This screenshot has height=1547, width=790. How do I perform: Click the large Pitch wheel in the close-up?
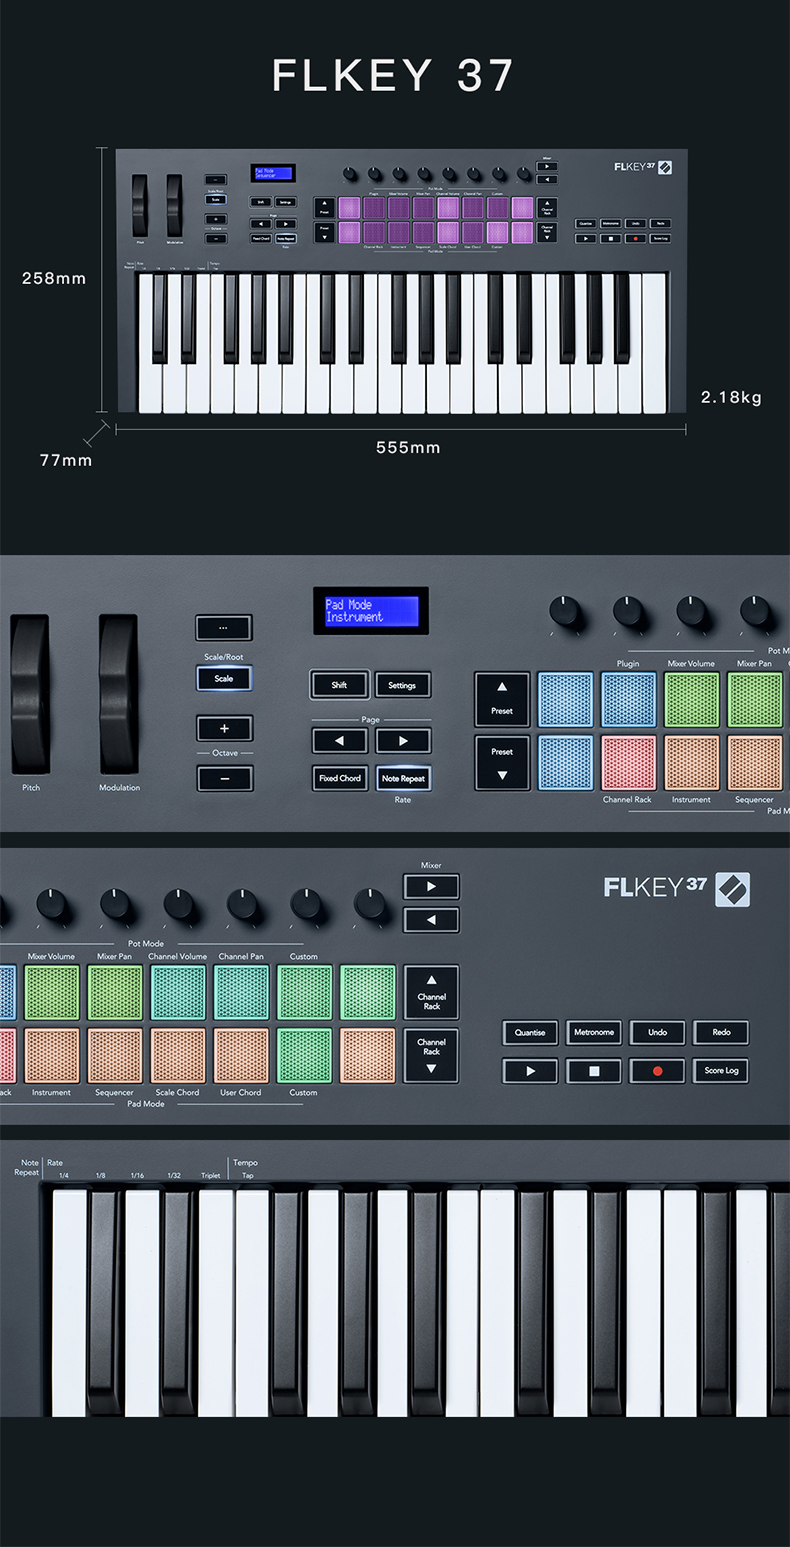(x=30, y=693)
